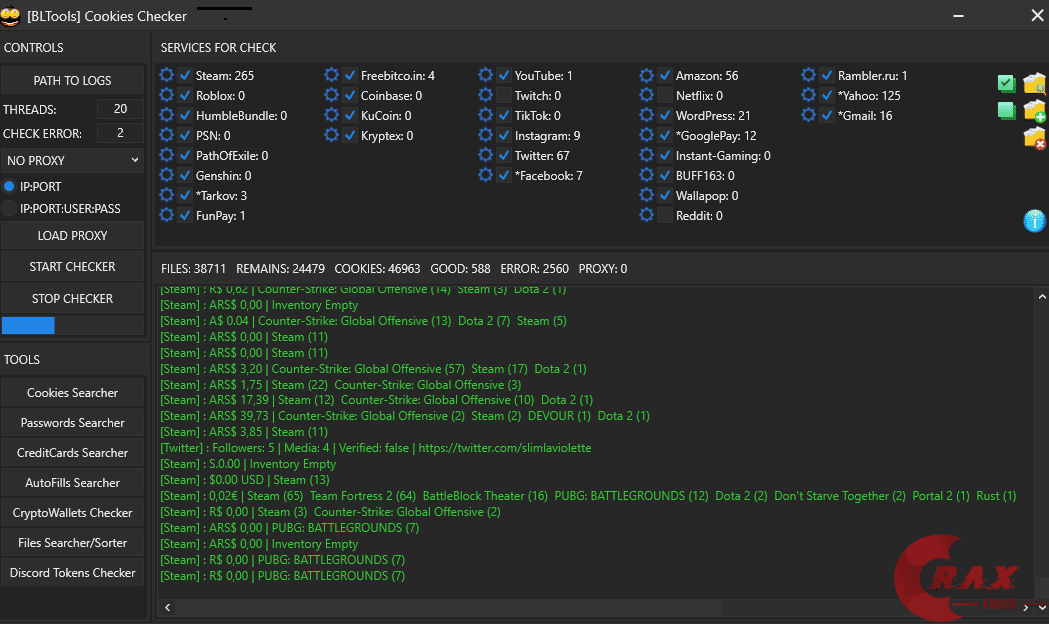Open the gear icon next to Freebitco.in
Viewport: 1049px width, 624px height.
coord(331,75)
